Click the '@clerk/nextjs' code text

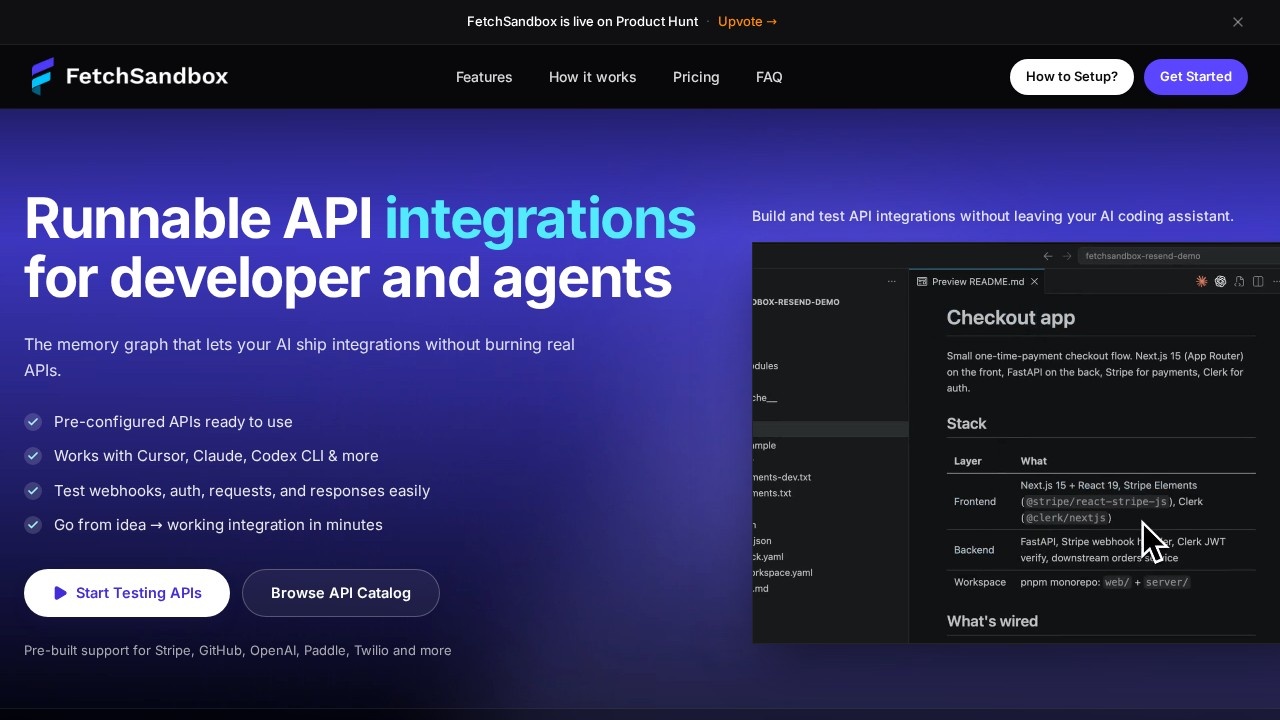point(1066,518)
